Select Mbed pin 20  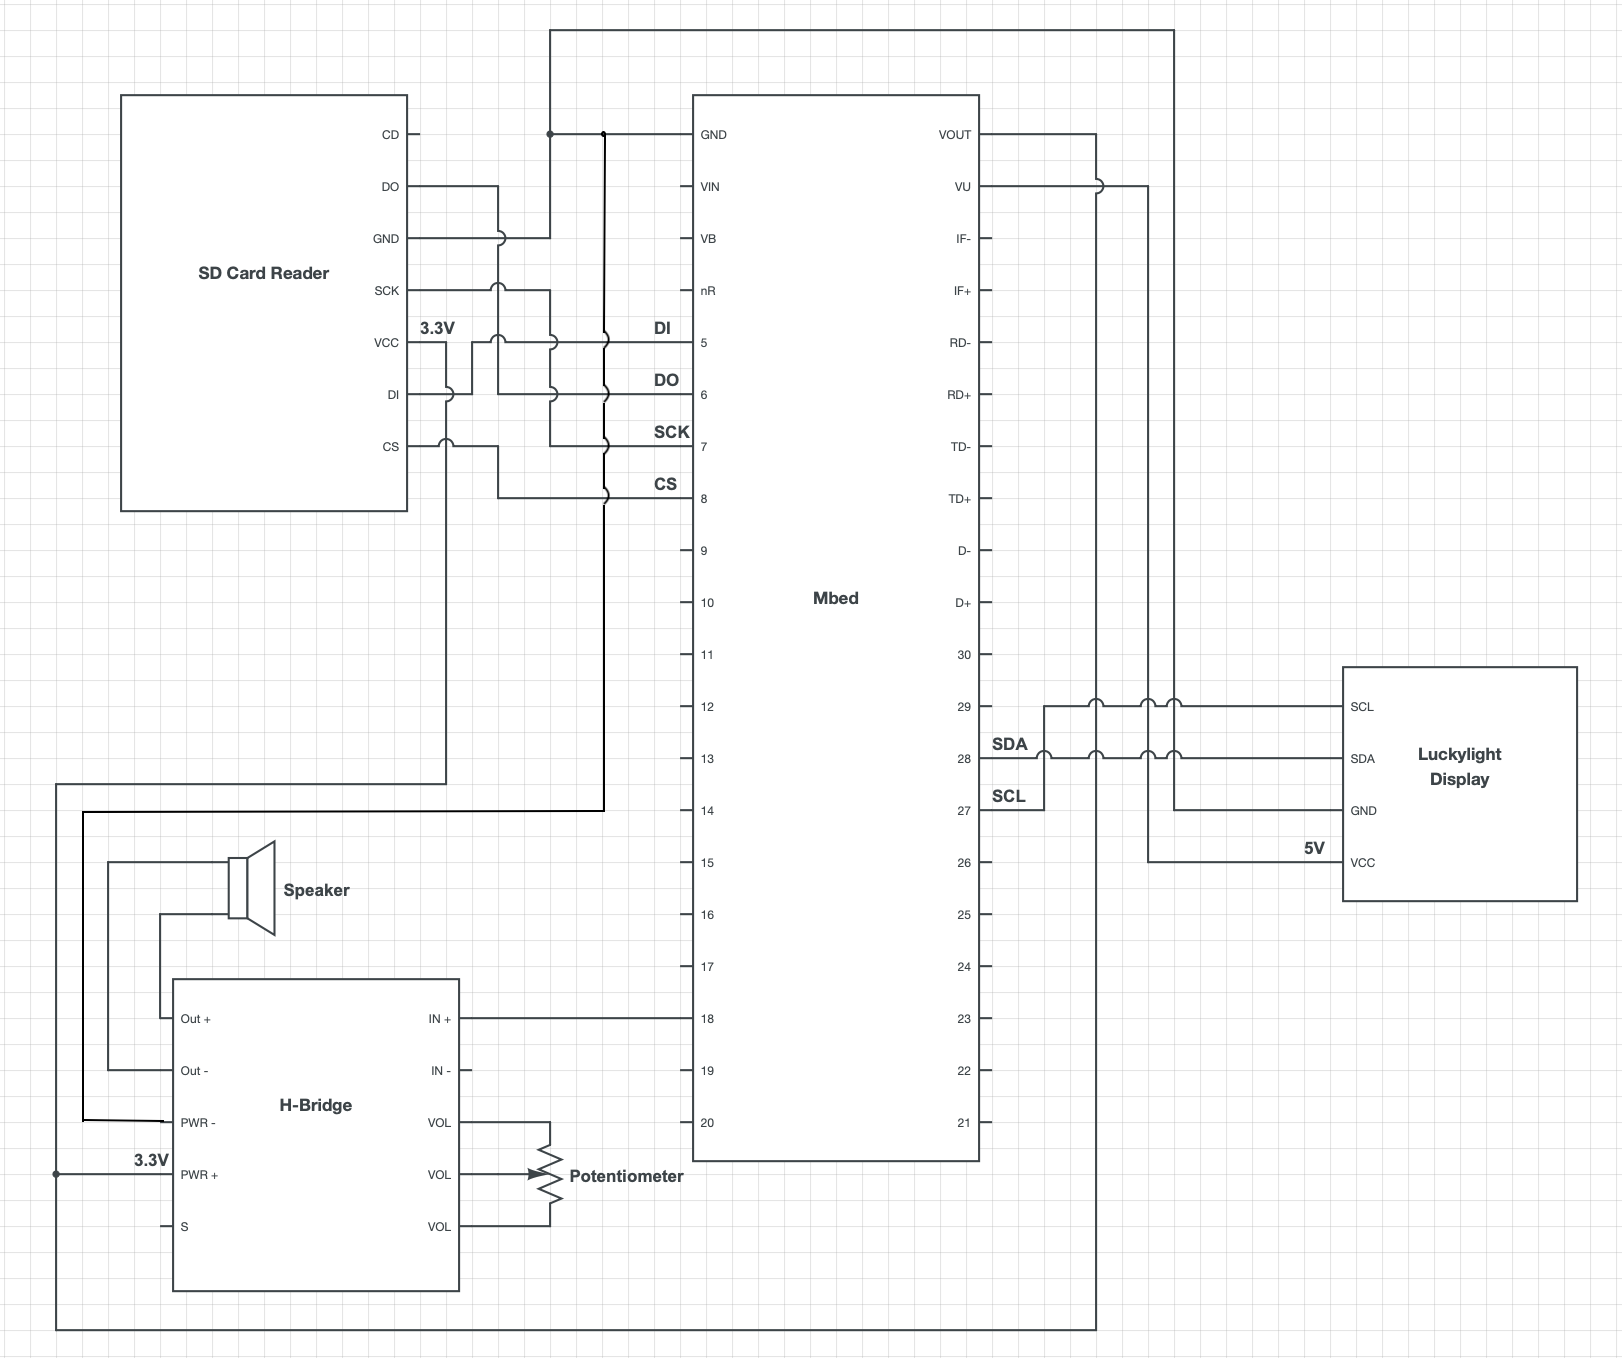707,1123
